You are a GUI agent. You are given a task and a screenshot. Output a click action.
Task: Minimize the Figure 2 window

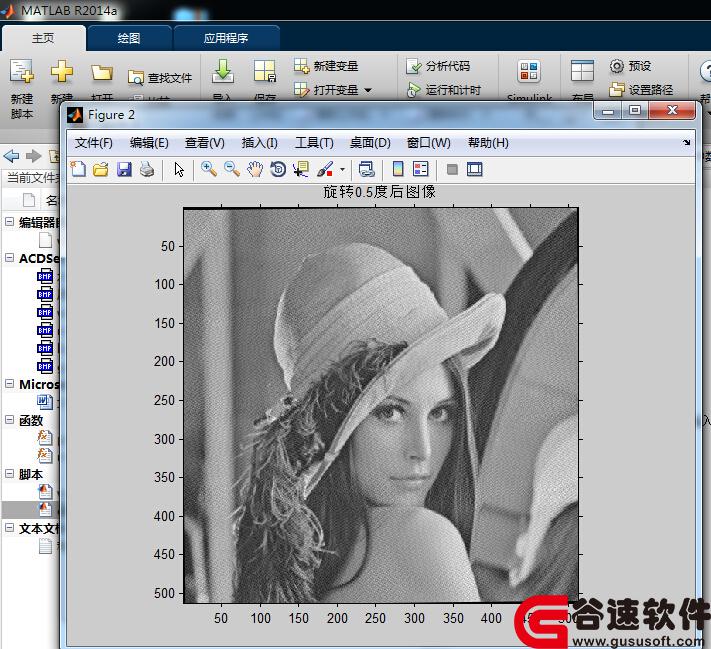click(x=608, y=110)
